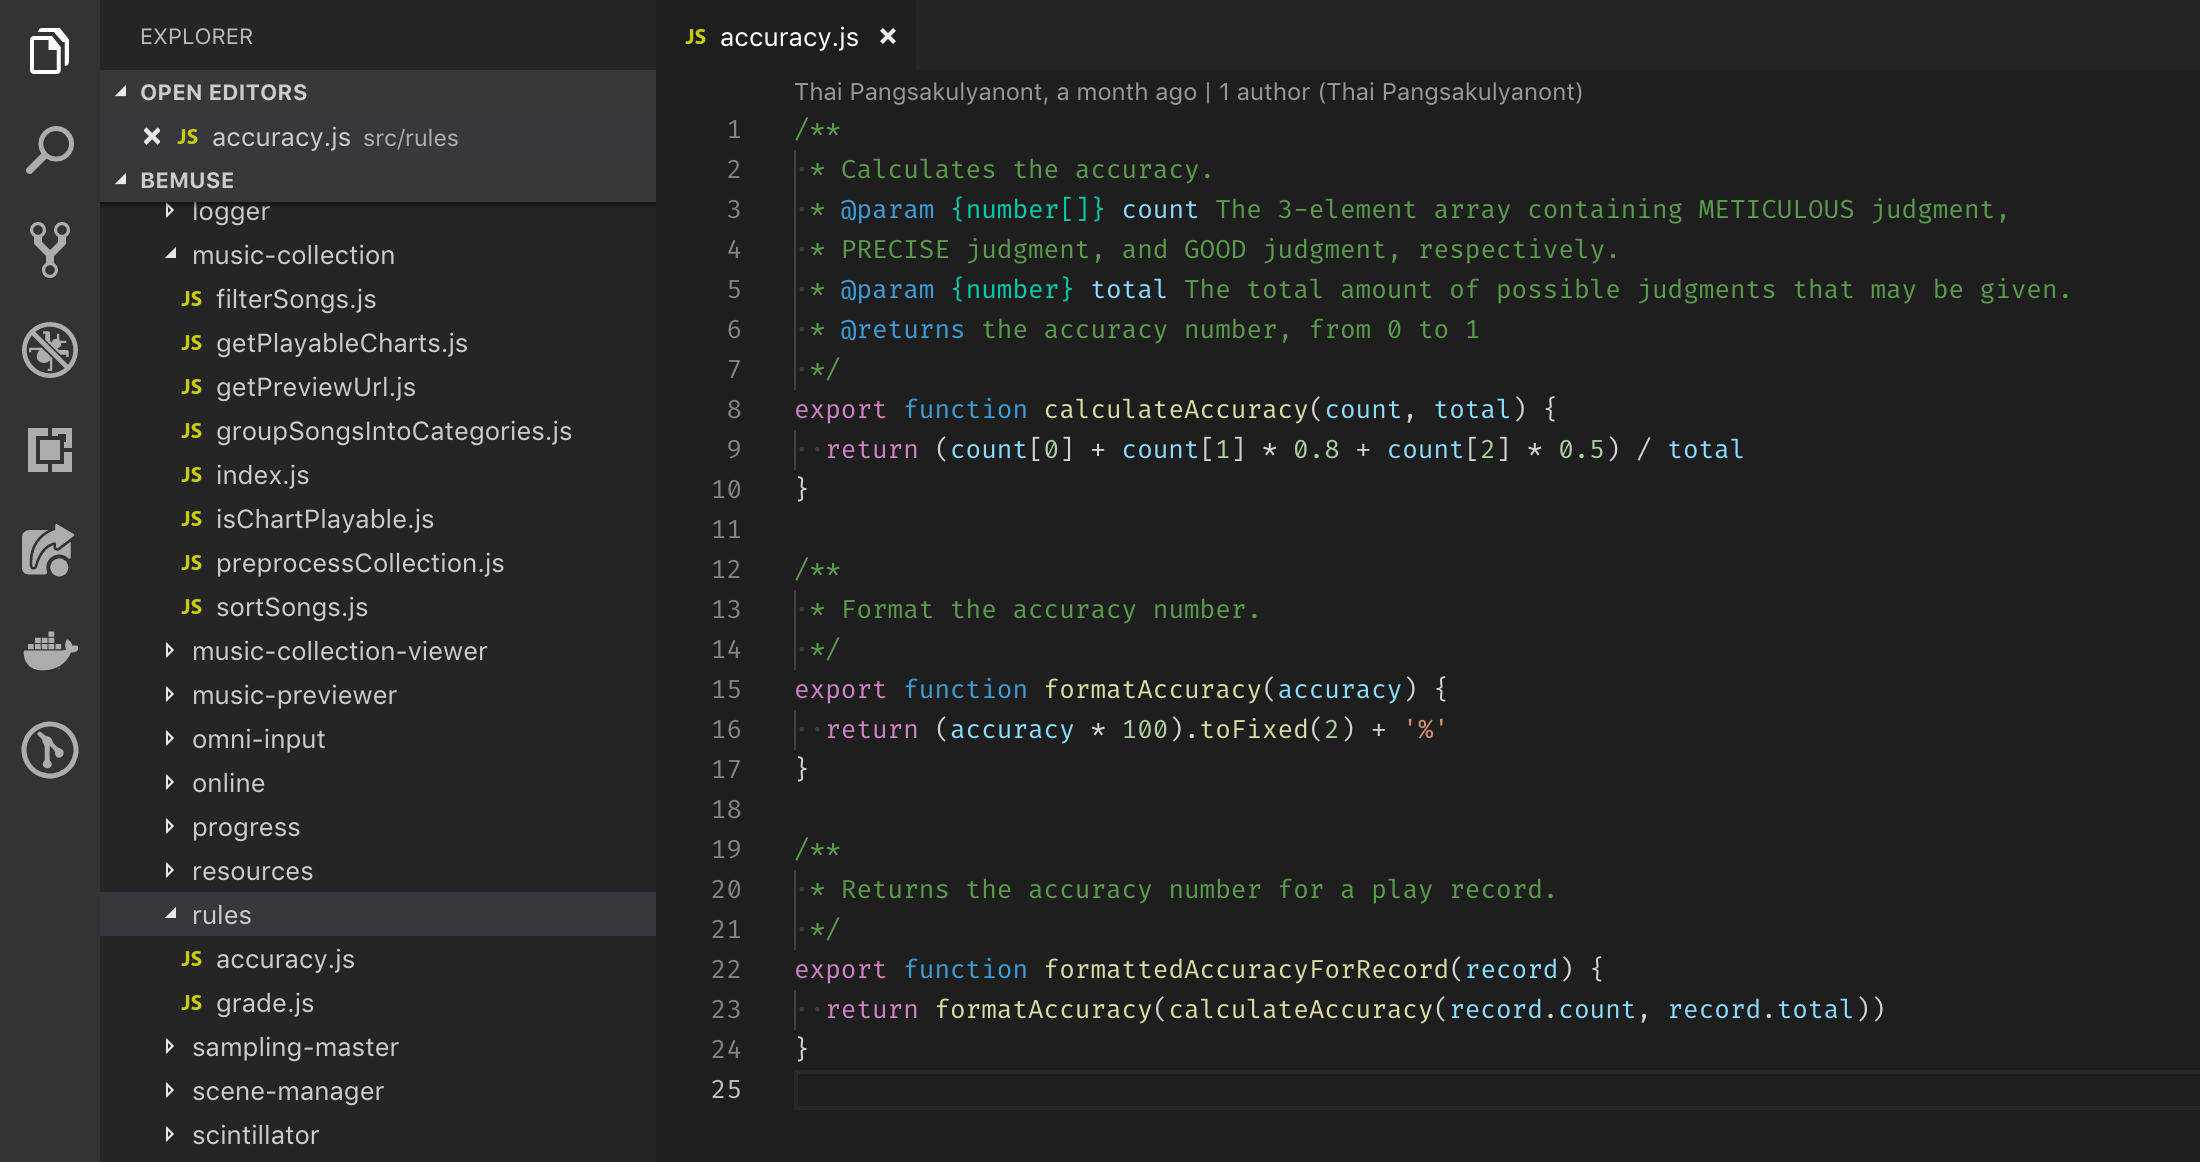Expand the music-previewer folder
Viewport: 2200px width, 1162px height.
tap(170, 695)
